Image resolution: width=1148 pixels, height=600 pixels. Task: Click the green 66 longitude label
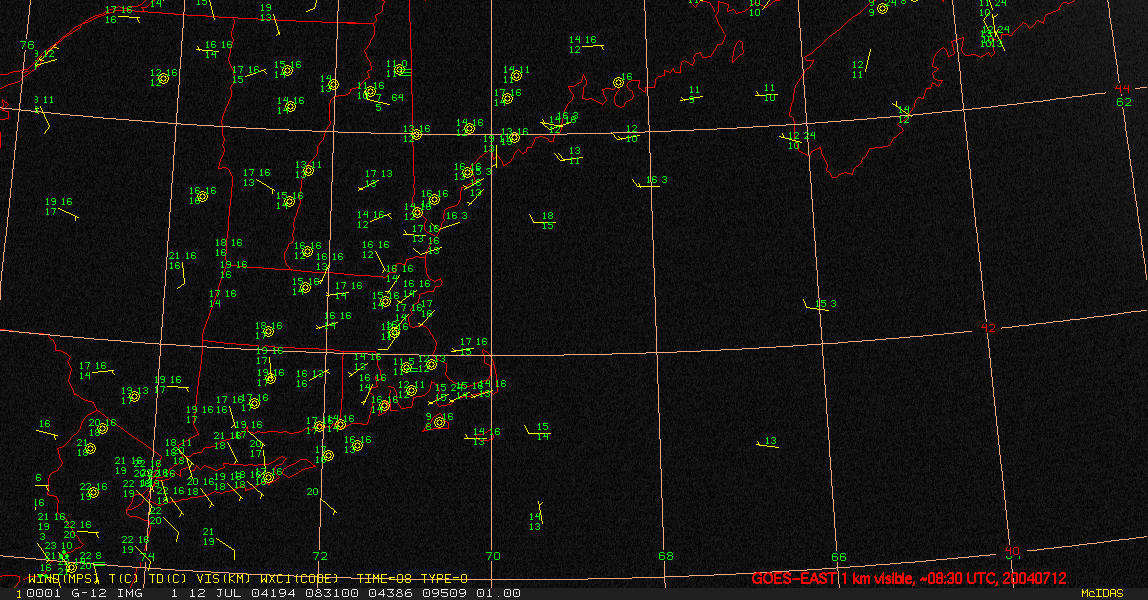click(x=839, y=557)
